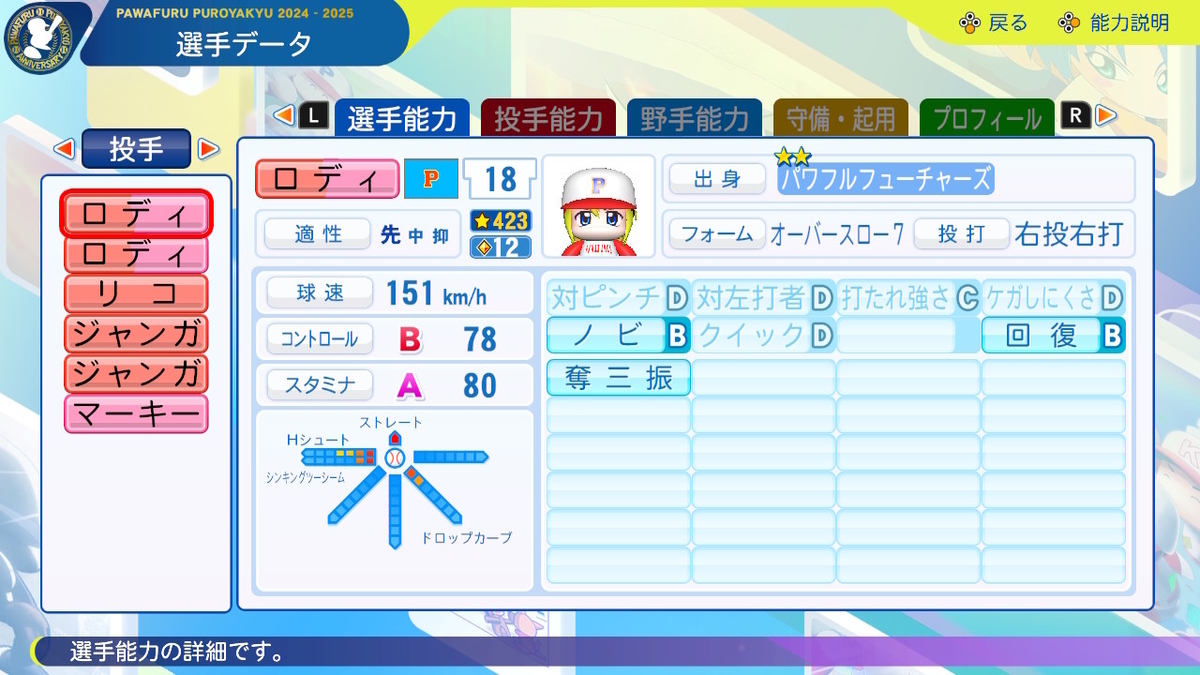The height and width of the screenshot is (675, 1200).
Task: Select 回復 B ability cell
Action: click(x=1054, y=336)
